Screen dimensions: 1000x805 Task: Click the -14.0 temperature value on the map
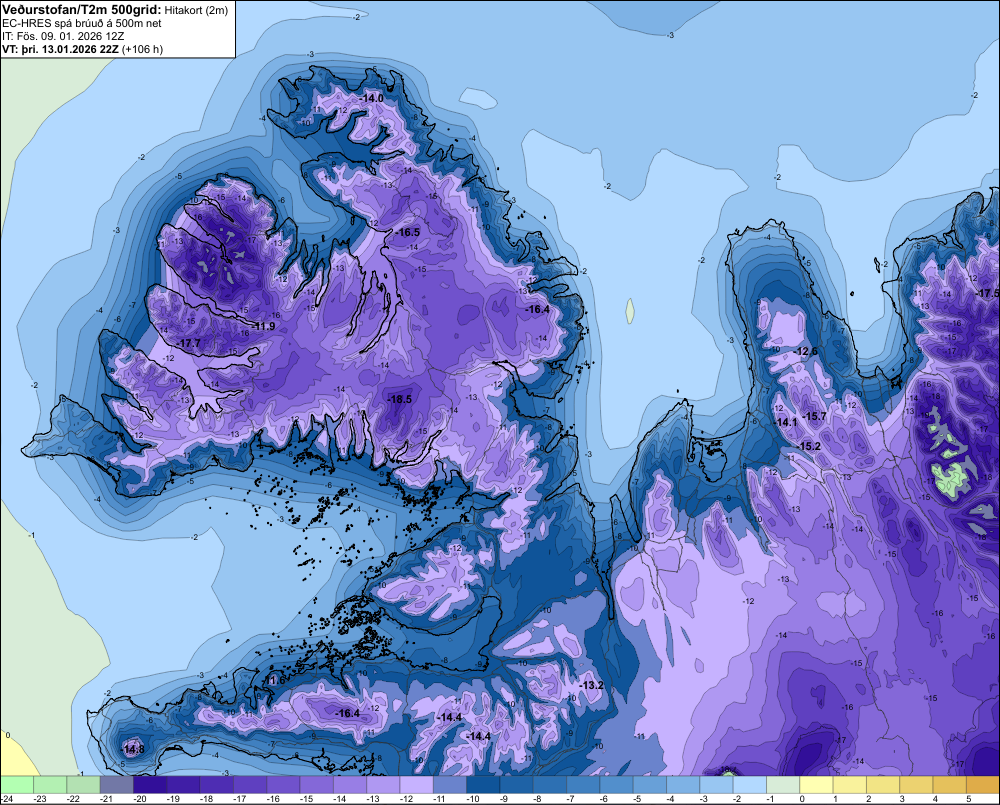372,98
